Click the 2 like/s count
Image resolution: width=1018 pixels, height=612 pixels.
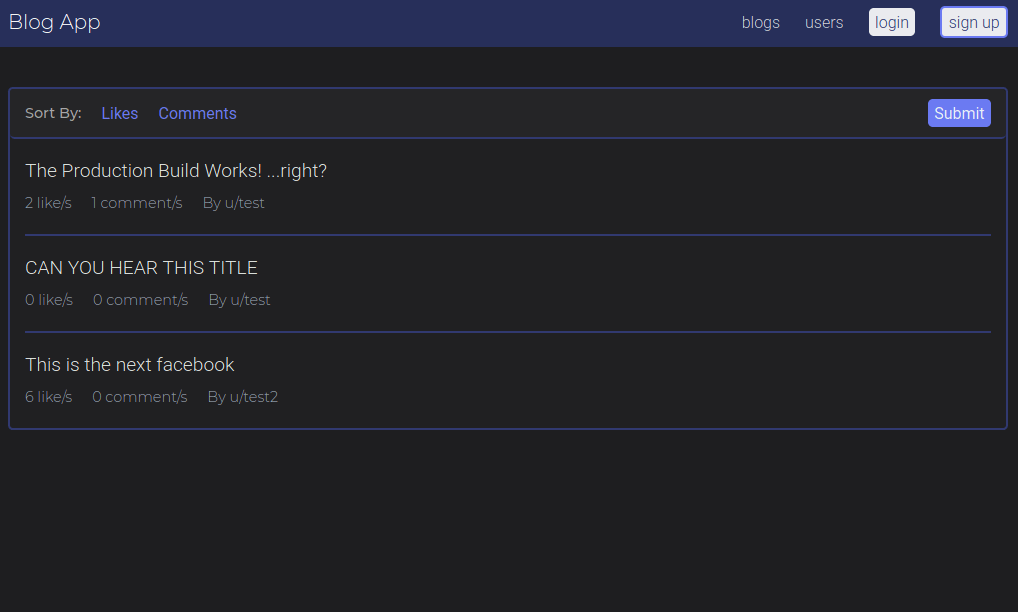pos(48,203)
